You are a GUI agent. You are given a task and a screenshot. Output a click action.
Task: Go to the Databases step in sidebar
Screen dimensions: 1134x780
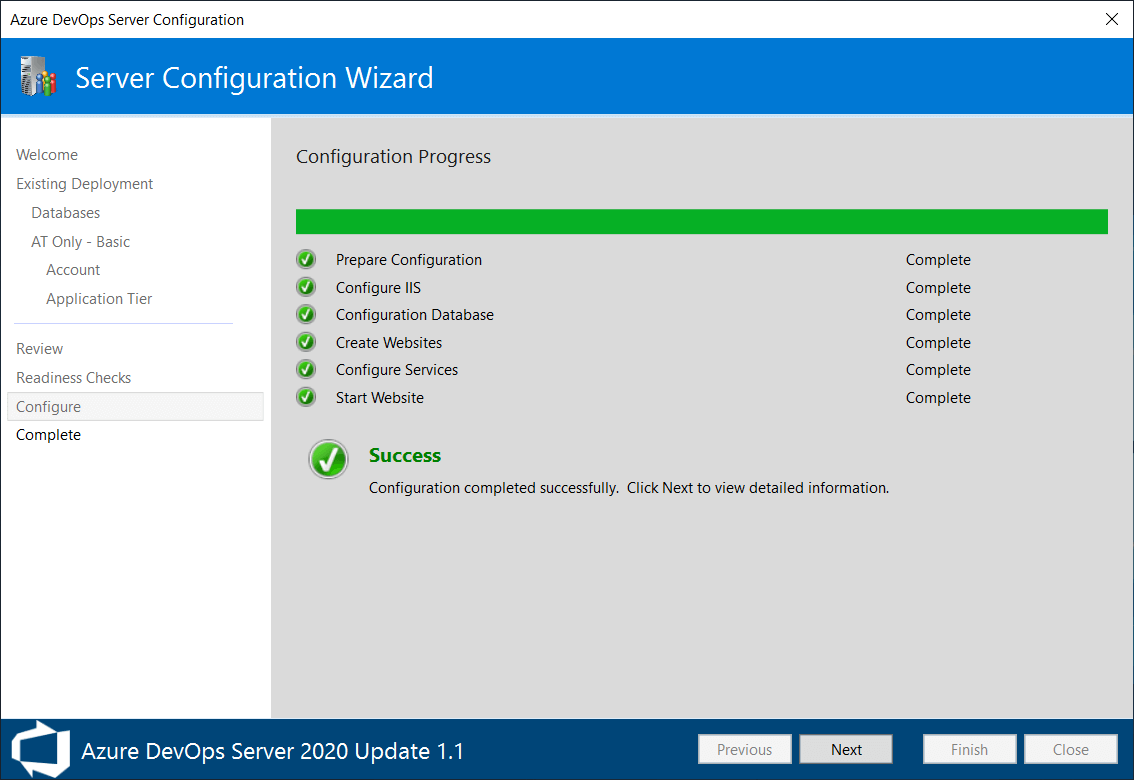click(x=66, y=213)
